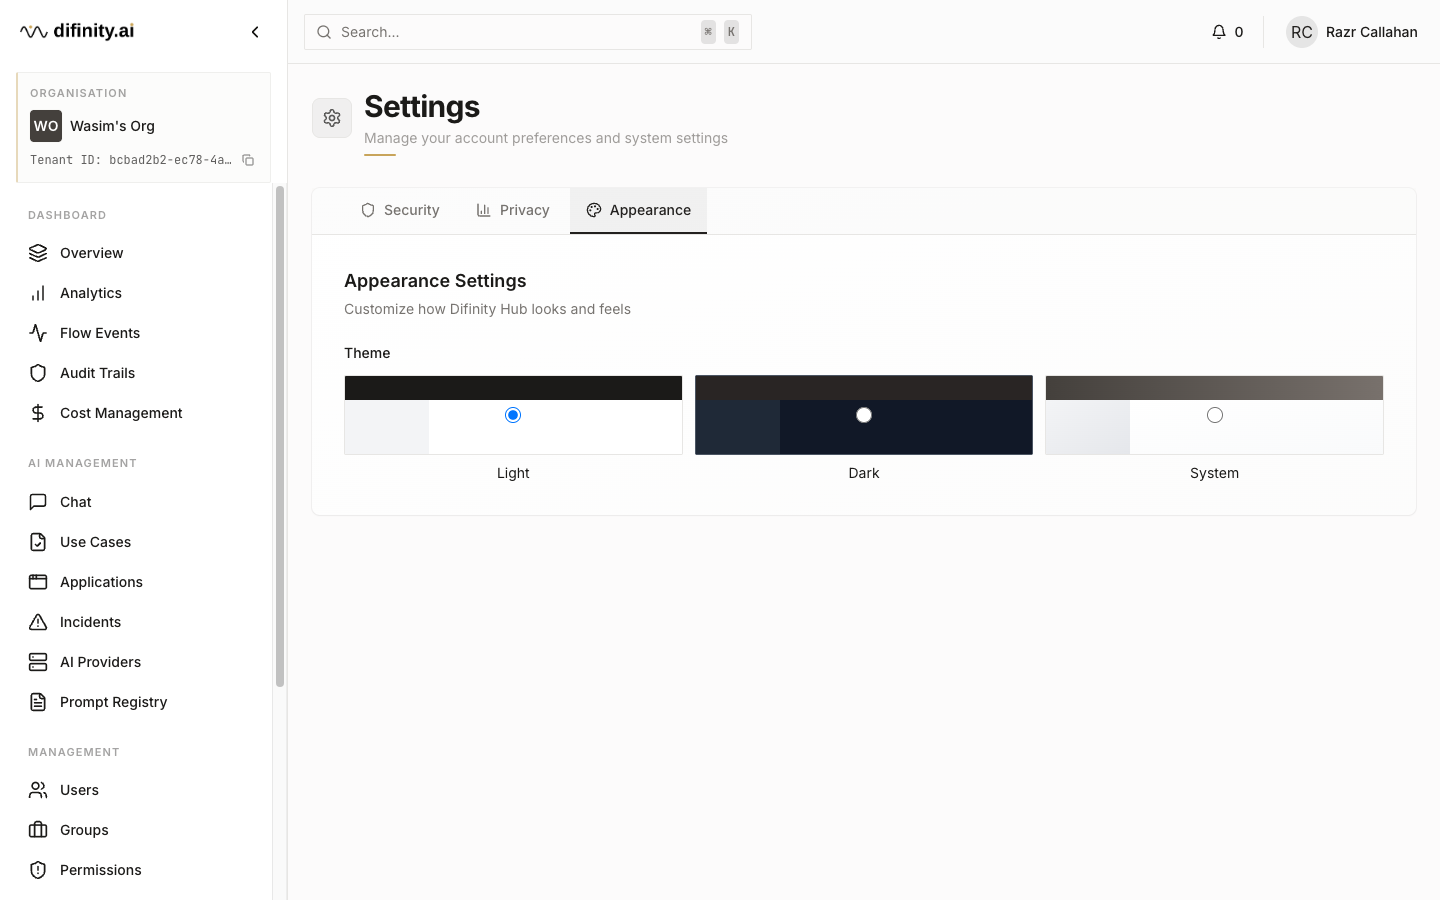Click the Groups briefcase icon
This screenshot has height=900, width=1440.
pyautogui.click(x=38, y=830)
